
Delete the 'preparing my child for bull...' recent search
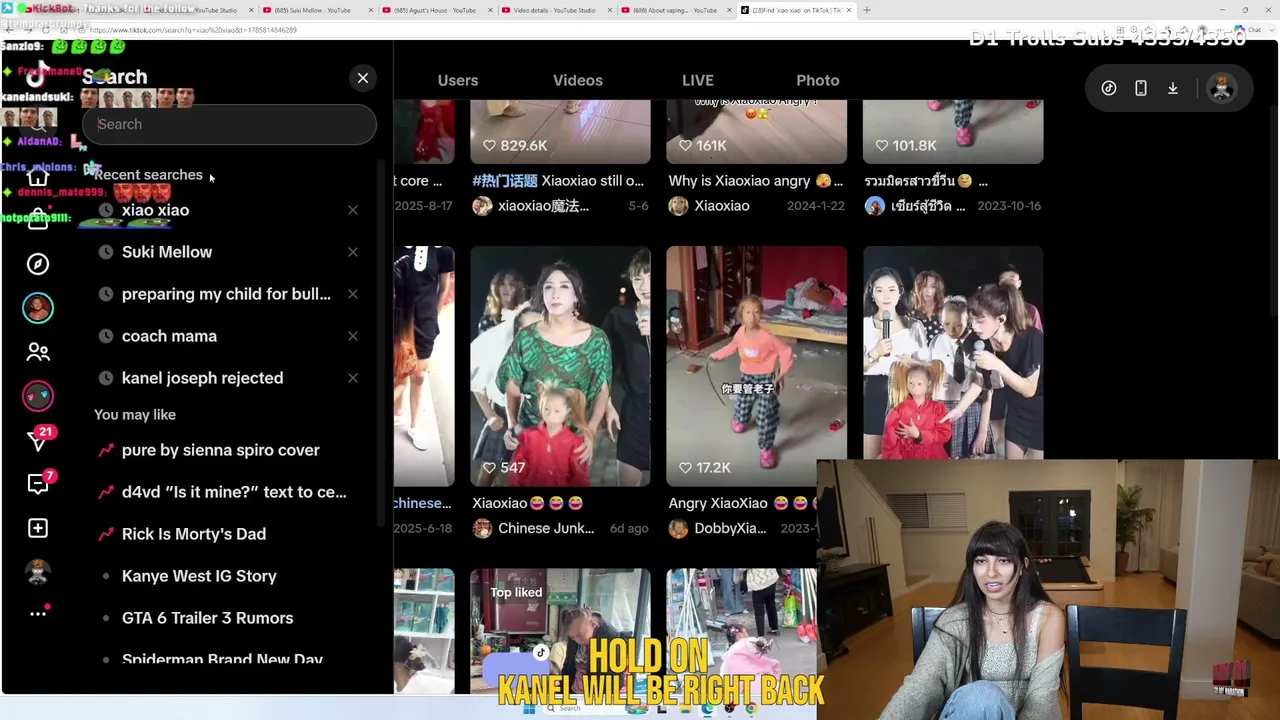(x=353, y=294)
